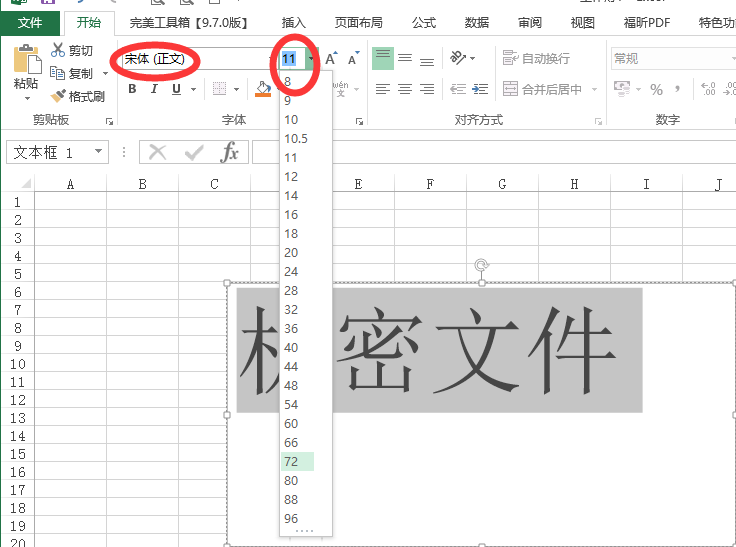The image size is (736, 547).
Task: Open clipboard pane dialog launcher
Action: tap(109, 122)
